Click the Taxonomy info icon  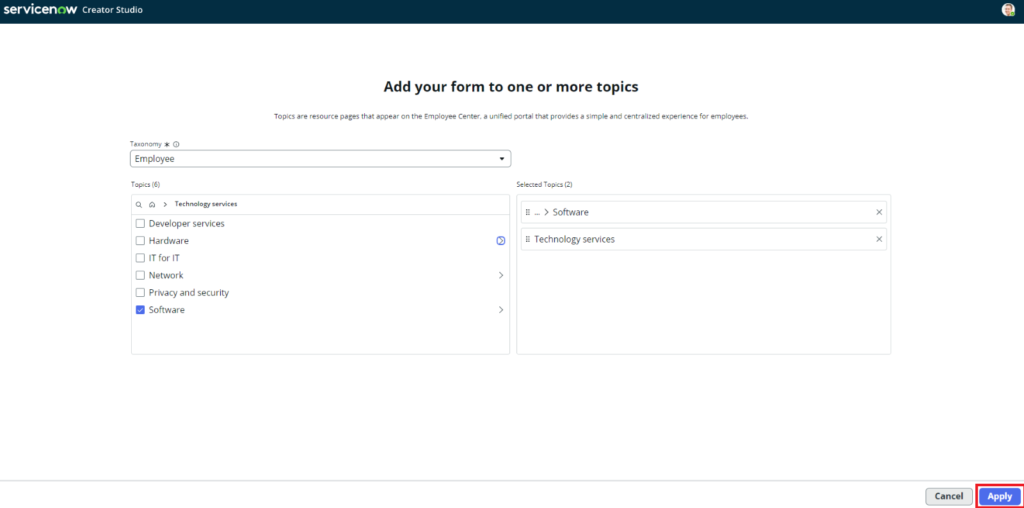click(176, 144)
